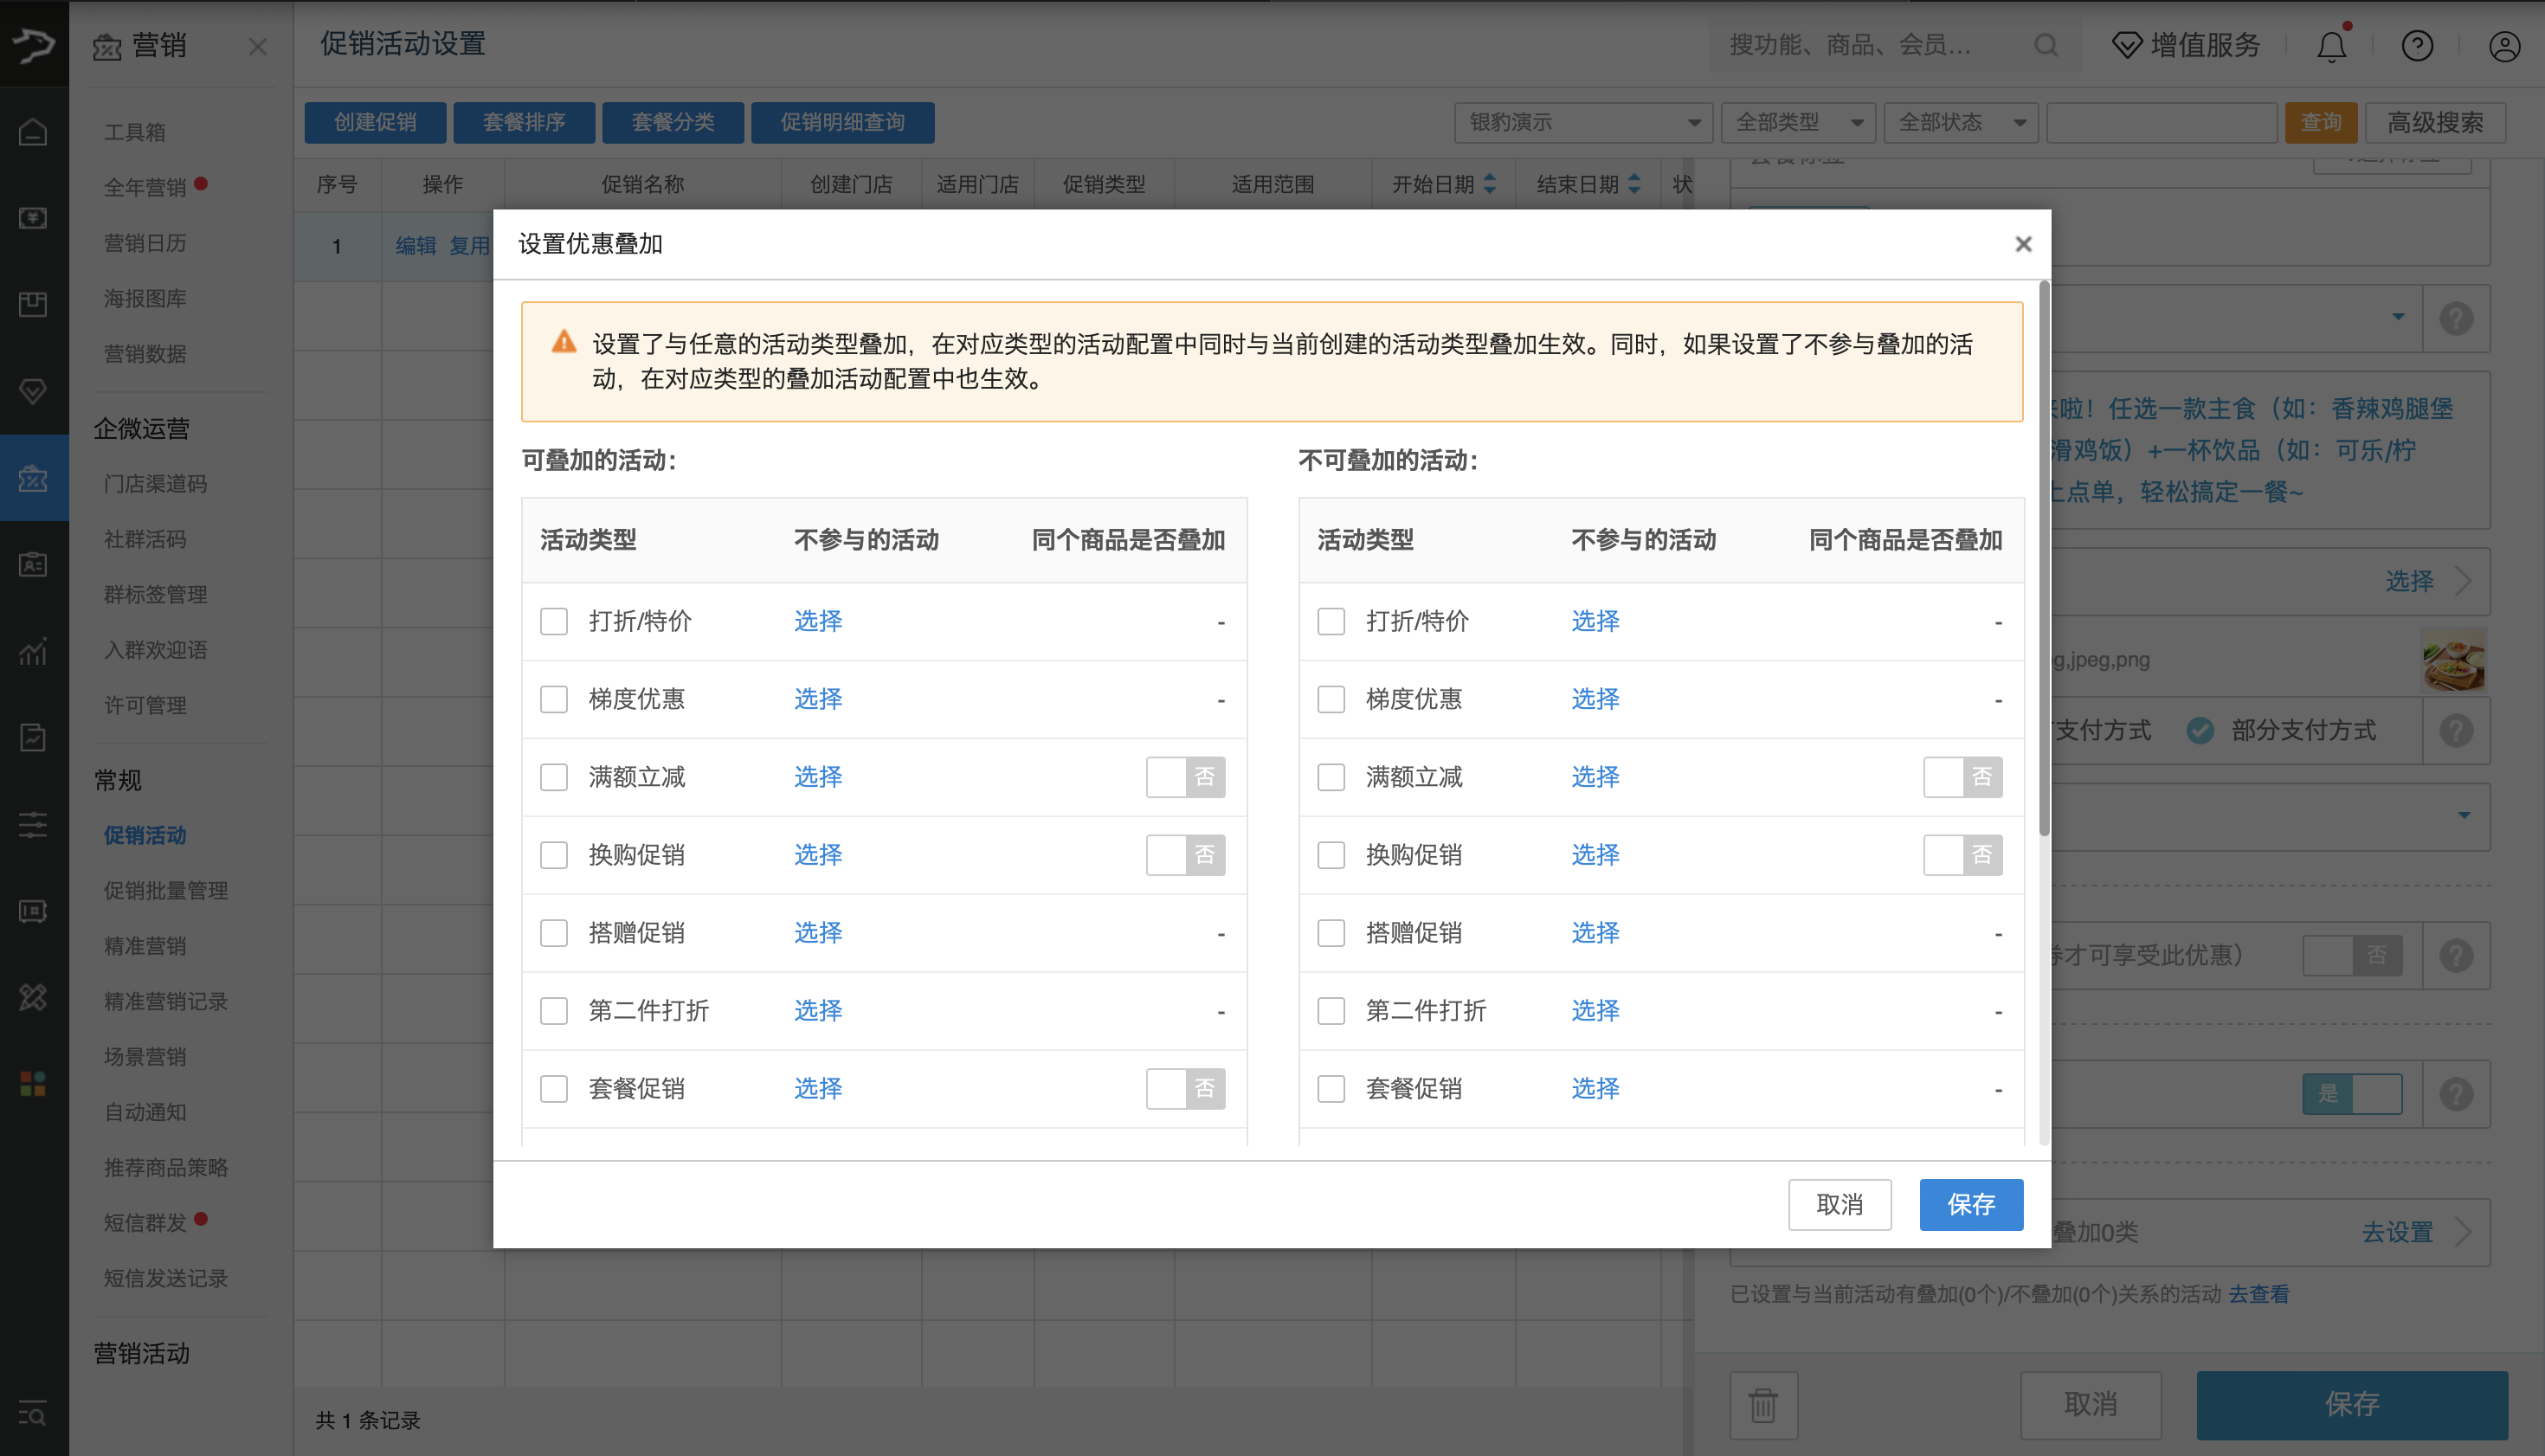
Task: Open 短信群发 menu item
Action: tap(145, 1222)
